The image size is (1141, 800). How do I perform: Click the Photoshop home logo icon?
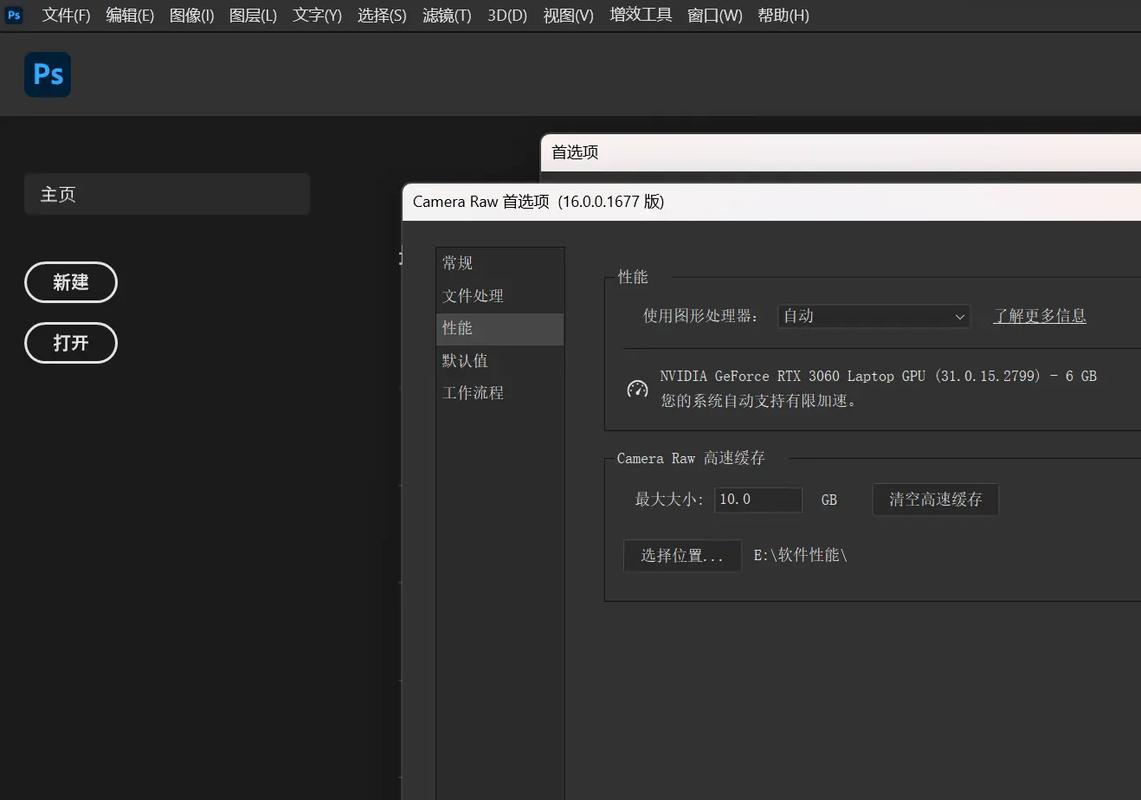pos(47,74)
